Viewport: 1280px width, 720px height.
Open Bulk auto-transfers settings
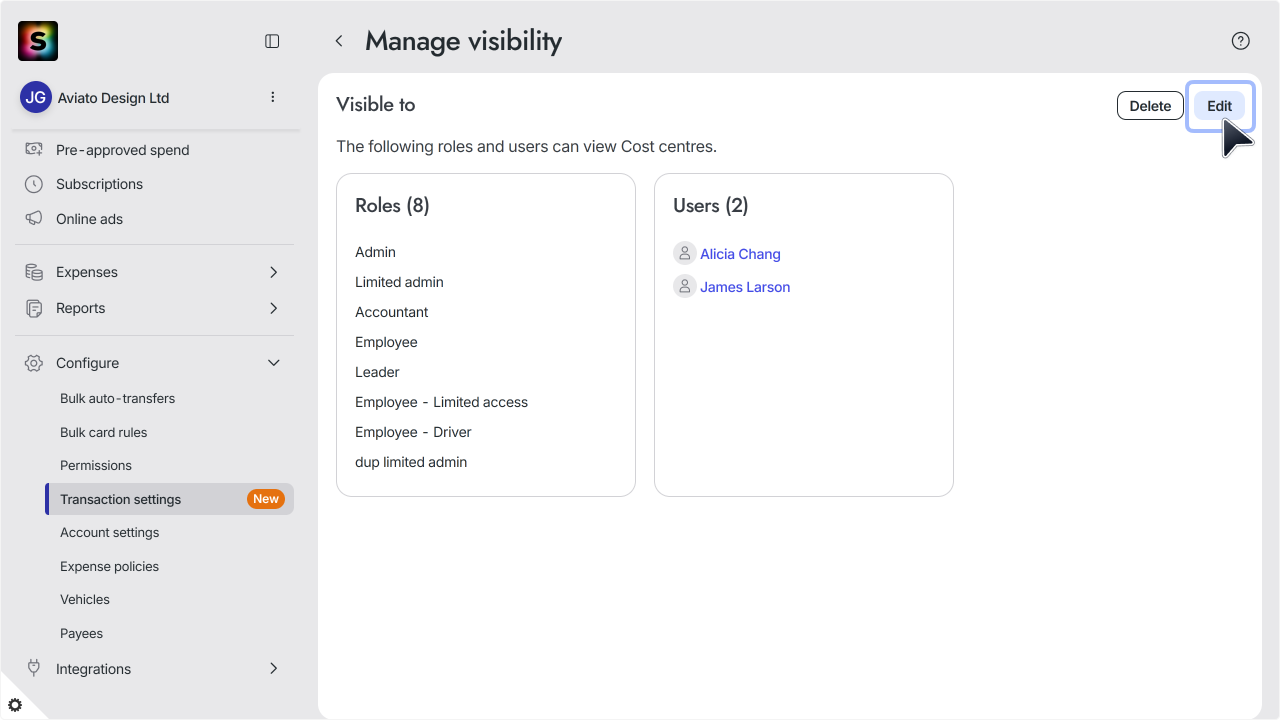coord(117,398)
